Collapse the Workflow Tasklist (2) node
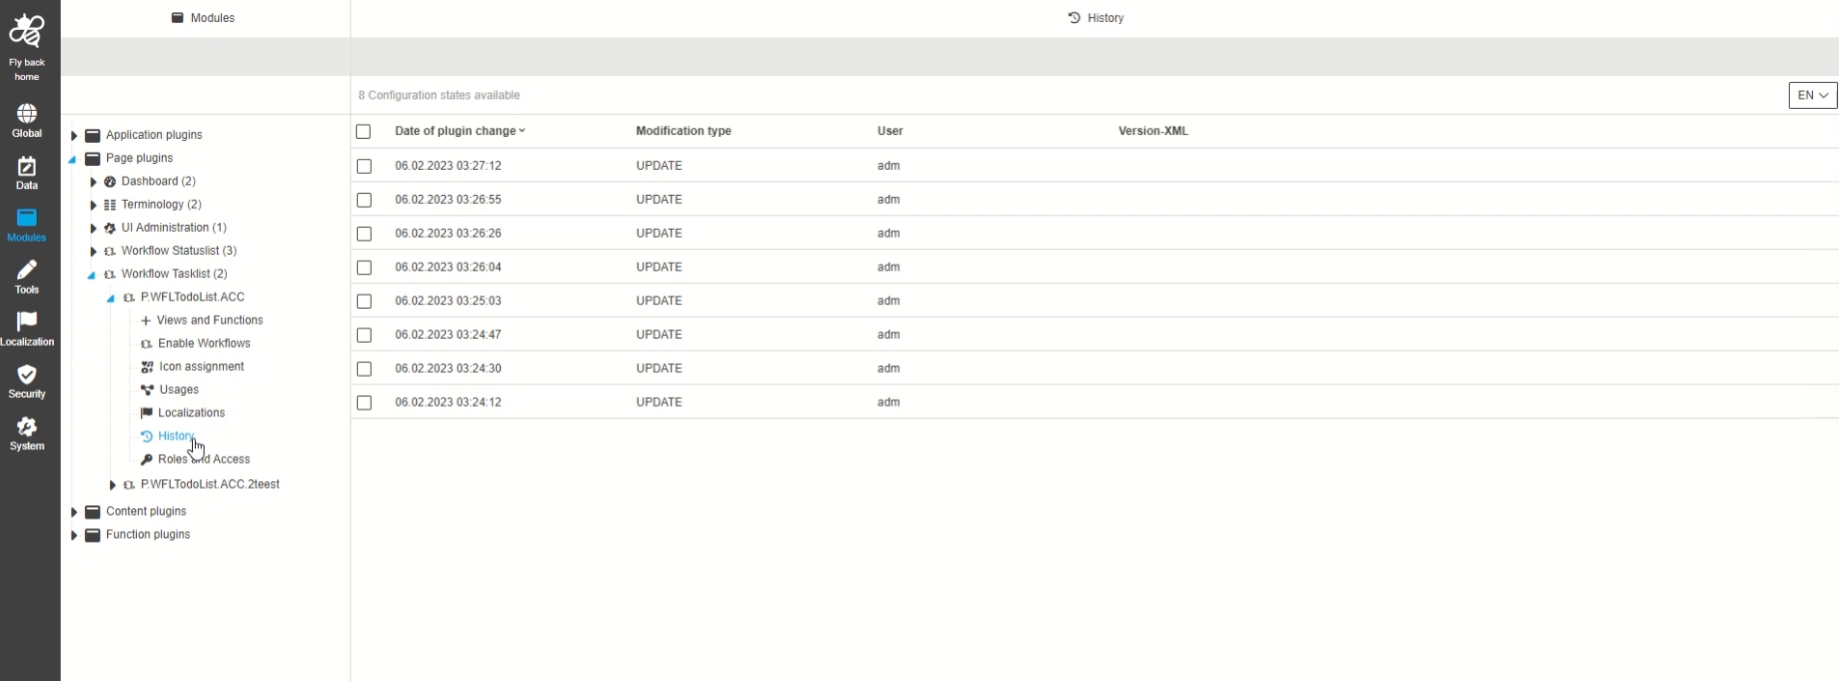Viewport: 1839px width, 681px height. [x=91, y=275]
